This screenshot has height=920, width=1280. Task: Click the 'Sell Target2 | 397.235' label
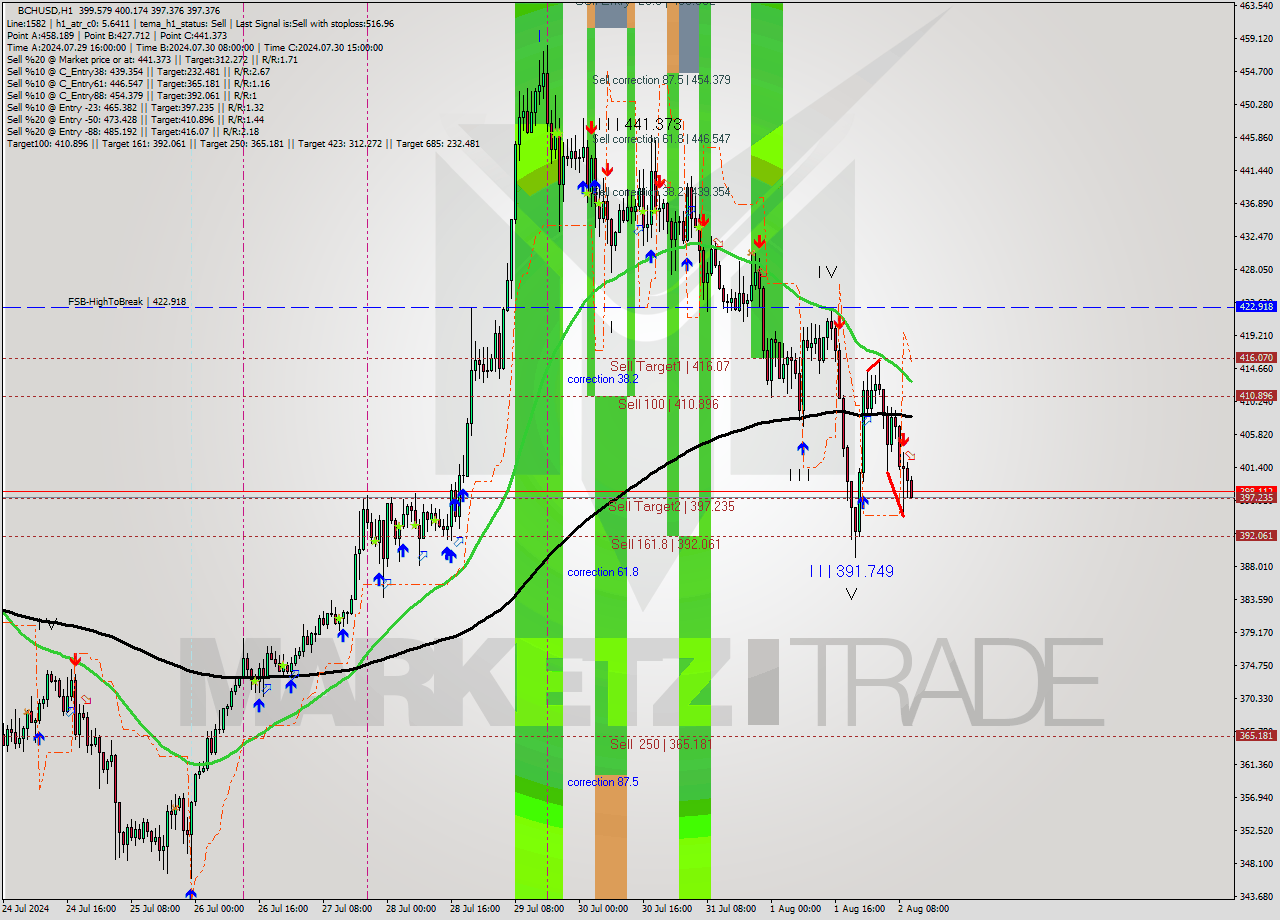click(x=671, y=507)
